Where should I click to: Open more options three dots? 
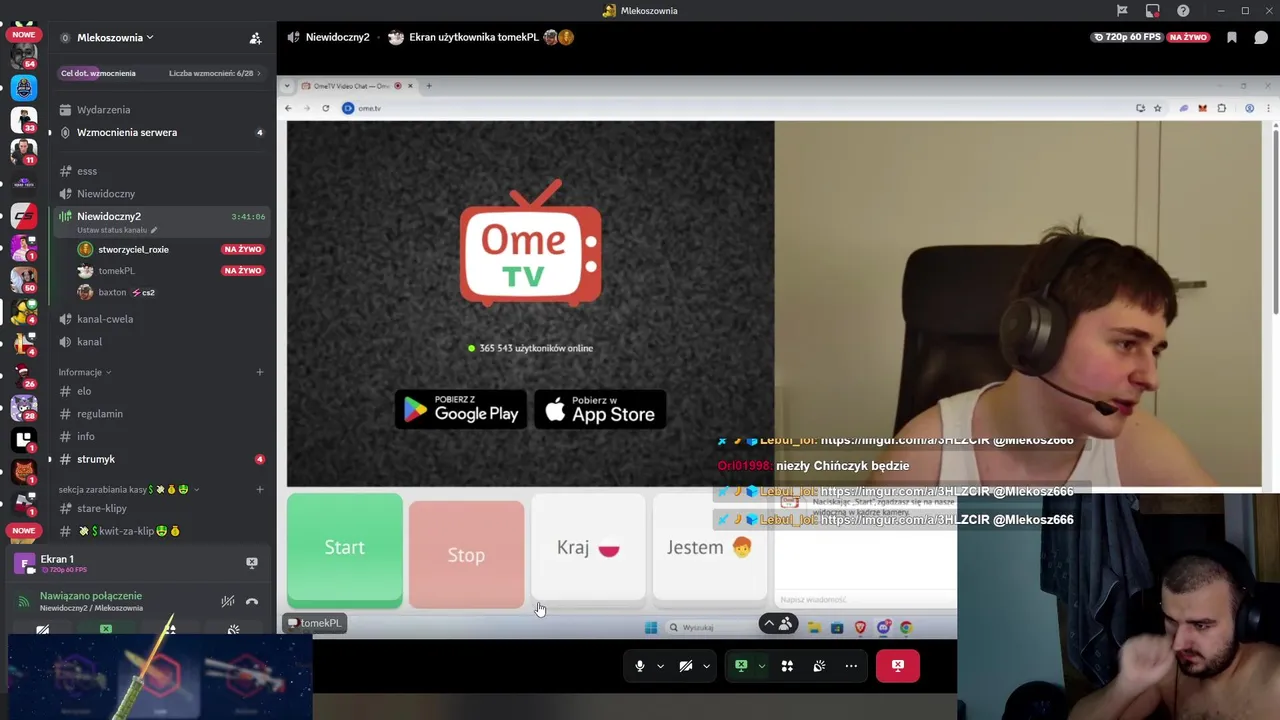point(851,666)
